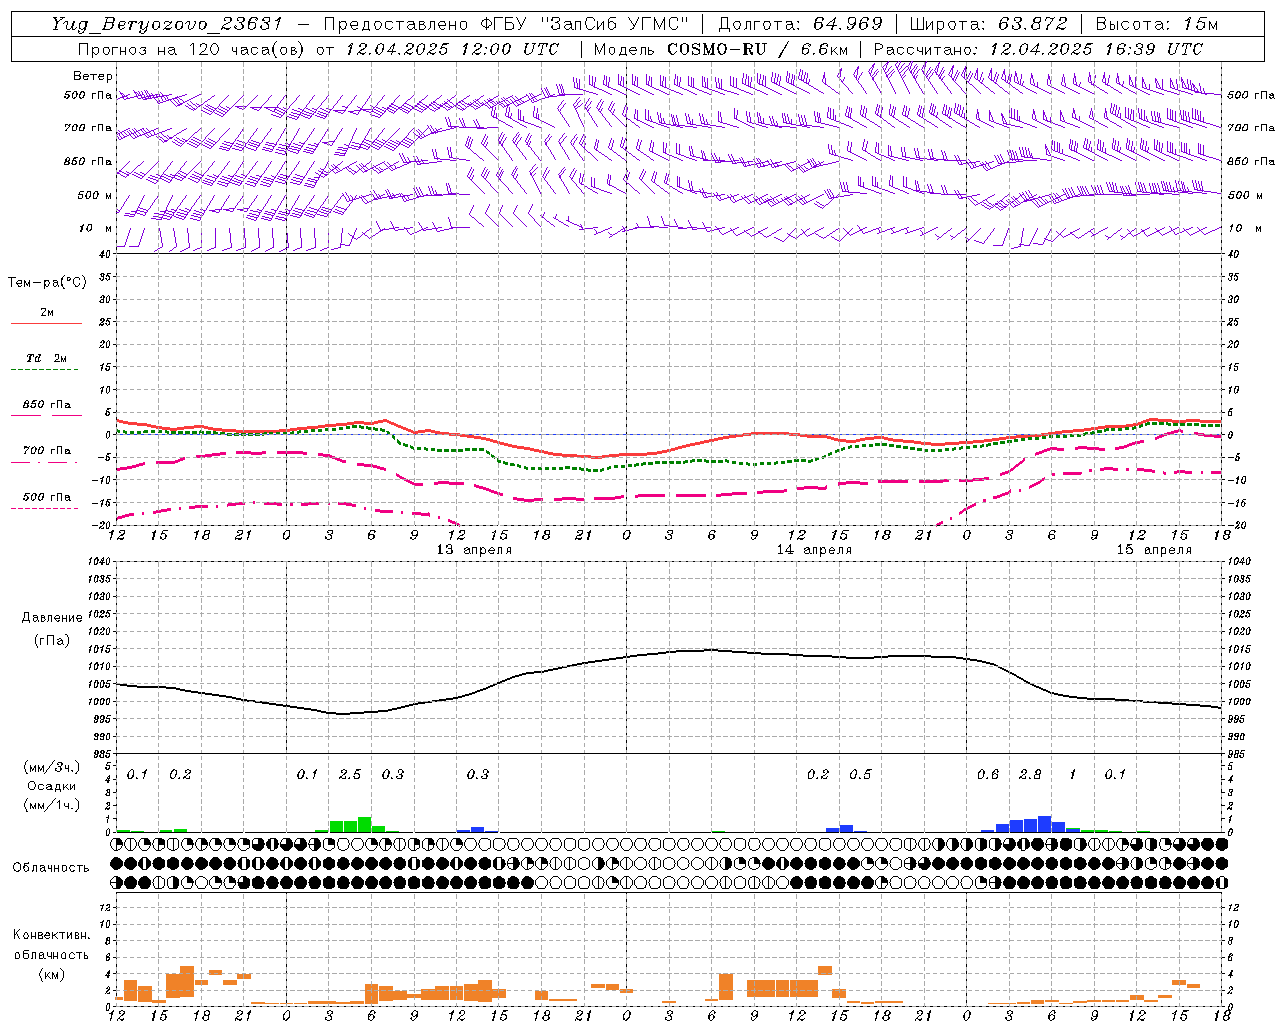The image size is (1280, 1024).
Task: Click the 2.5 precipitation amount value
Action: point(350,775)
